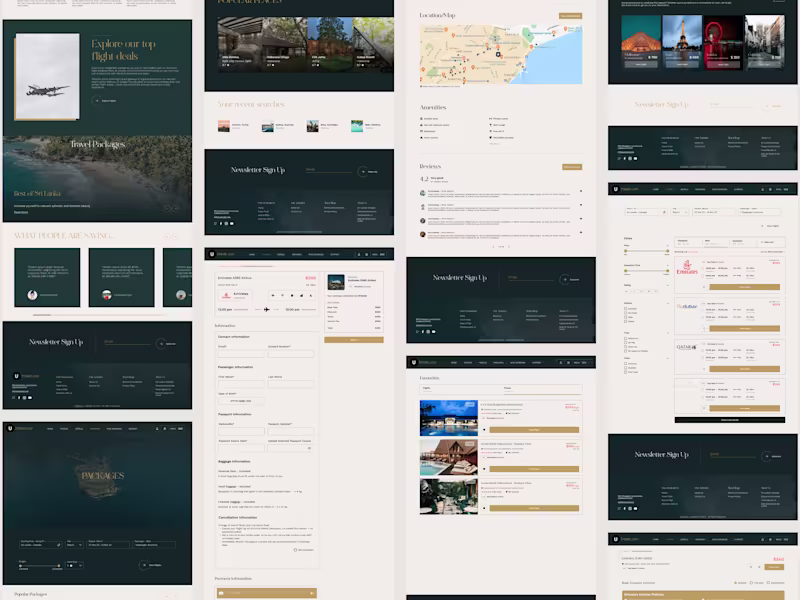Collapse the Price filter section

pyautogui.click(x=668, y=244)
